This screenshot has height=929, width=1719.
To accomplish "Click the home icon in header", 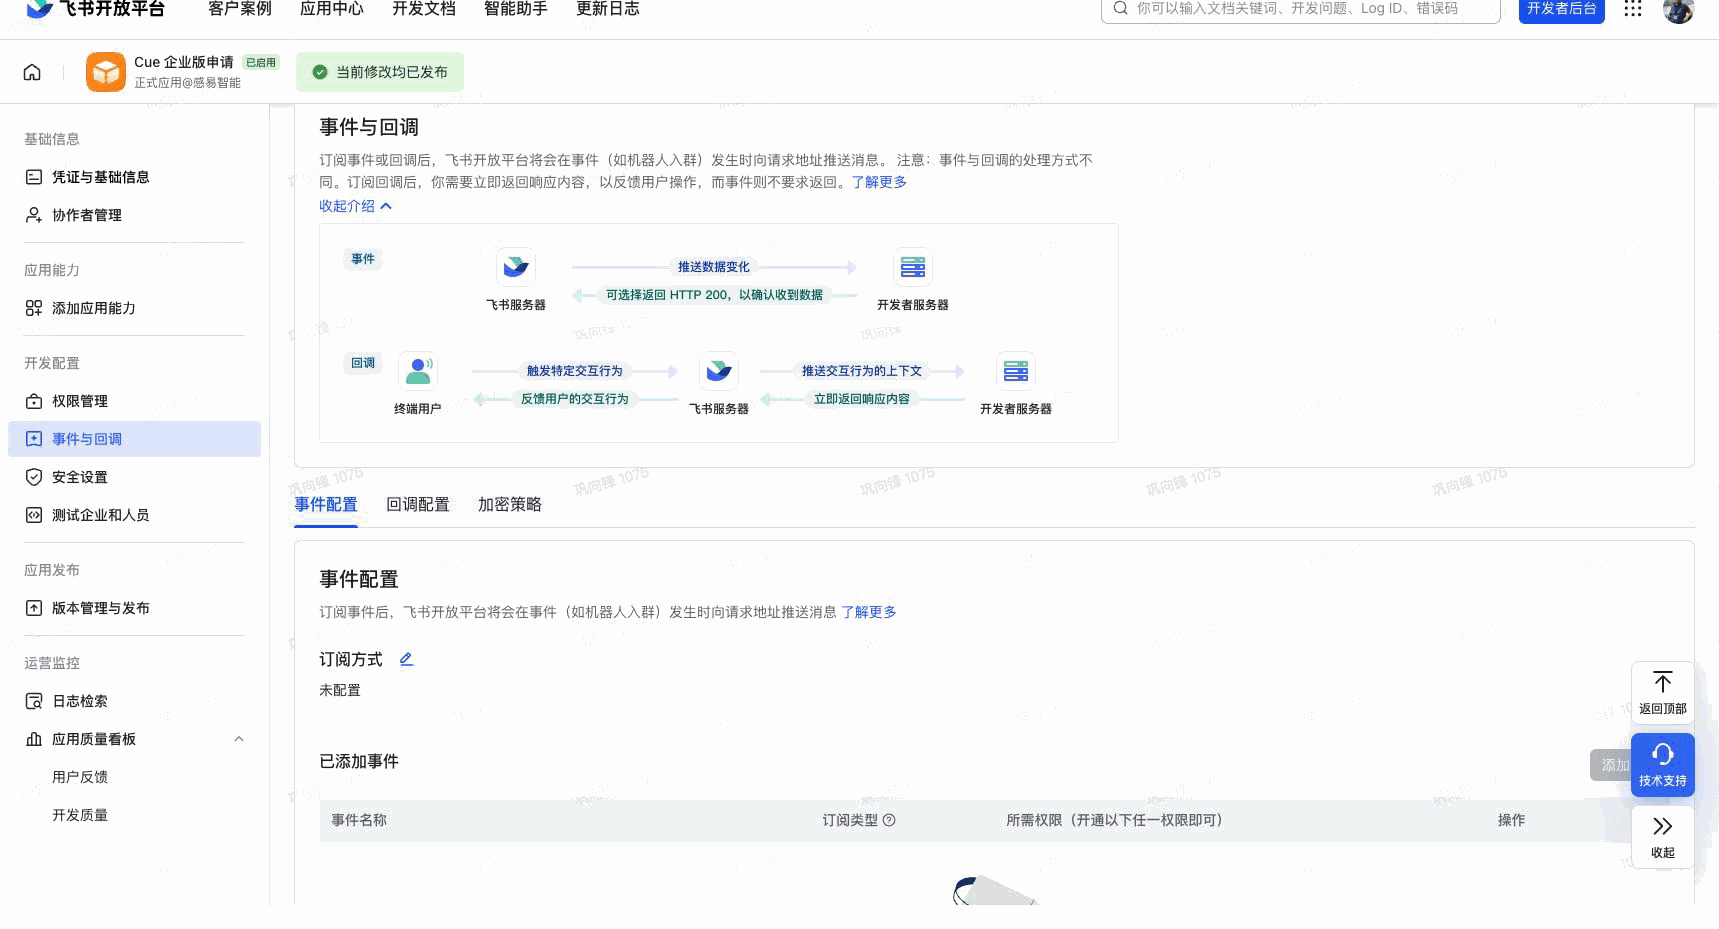I will [x=32, y=72].
